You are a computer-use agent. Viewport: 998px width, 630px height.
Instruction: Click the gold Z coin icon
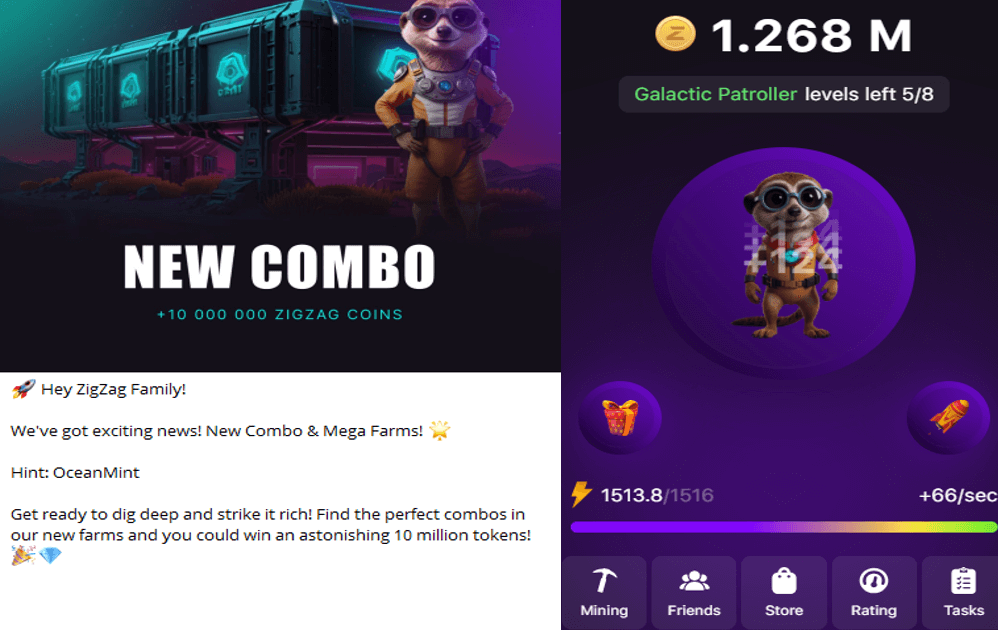[x=675, y=34]
